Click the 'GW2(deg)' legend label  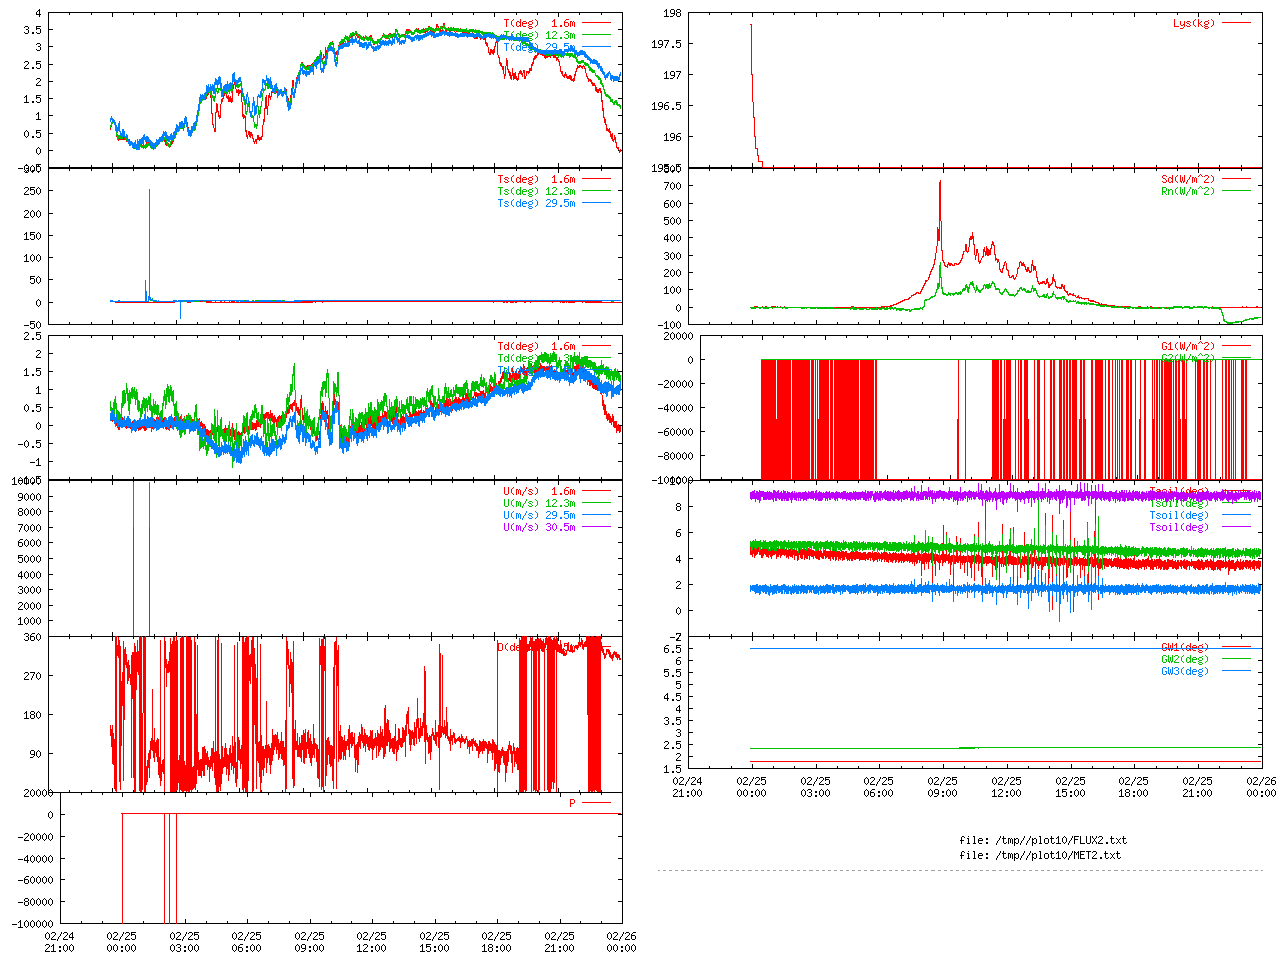tap(1185, 660)
